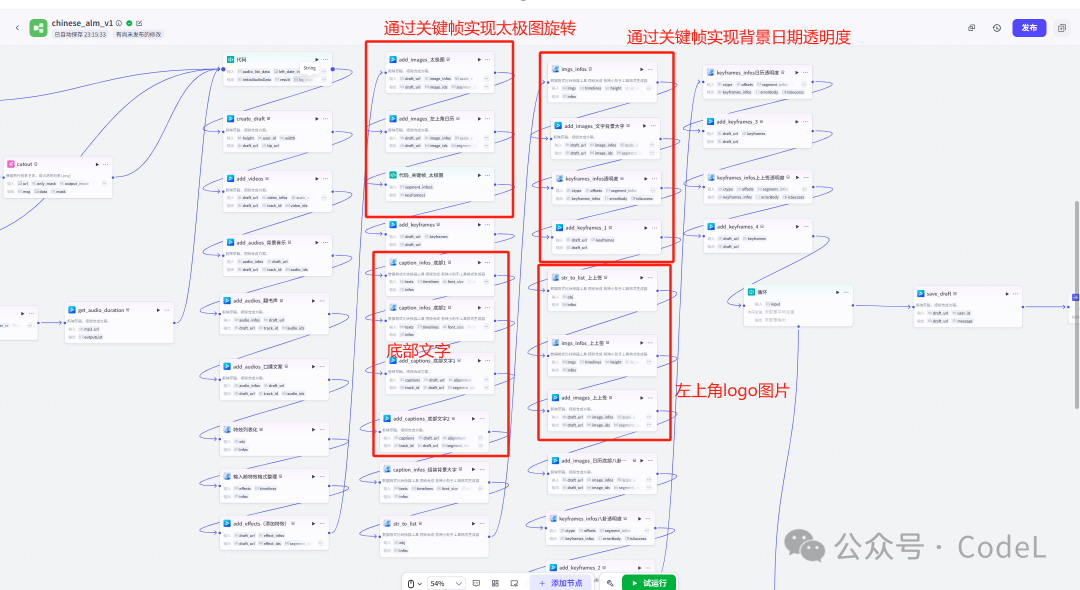Screen dimensions: 1080x590
Task: Select the pink cutout node icon
Action: click(10, 165)
